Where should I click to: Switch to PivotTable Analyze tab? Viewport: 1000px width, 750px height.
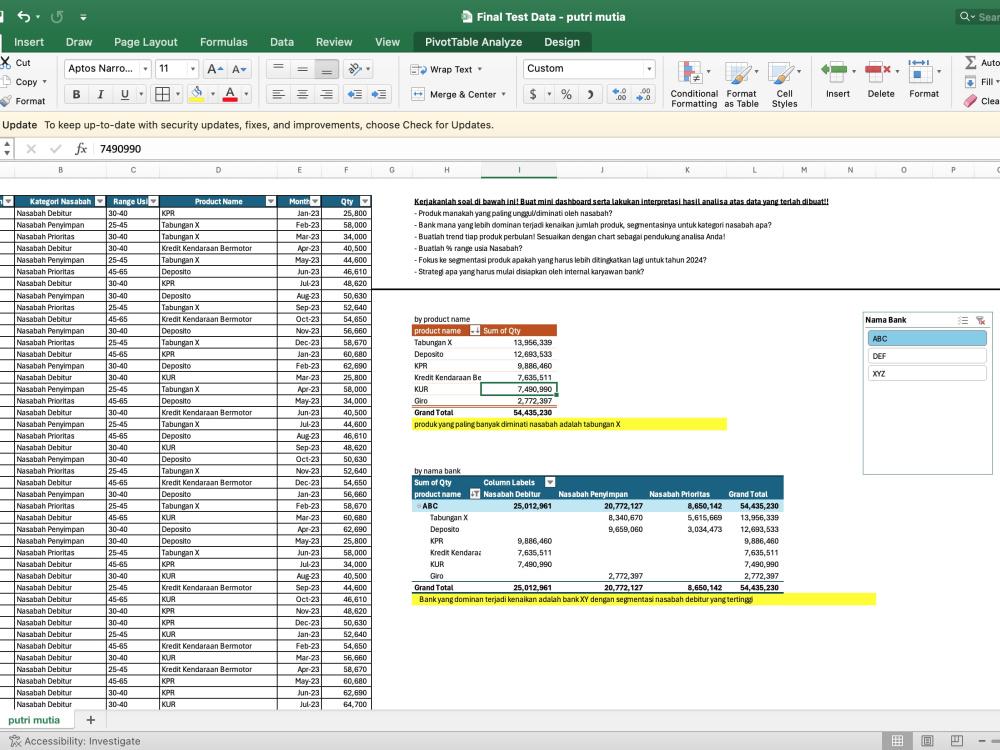point(473,42)
